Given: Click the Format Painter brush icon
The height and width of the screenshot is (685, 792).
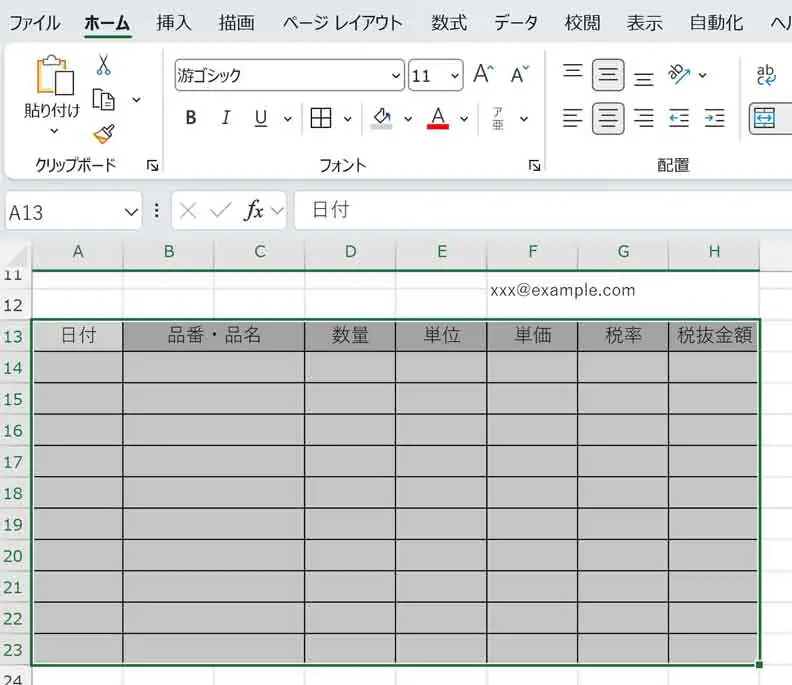Looking at the screenshot, I should click(103, 133).
